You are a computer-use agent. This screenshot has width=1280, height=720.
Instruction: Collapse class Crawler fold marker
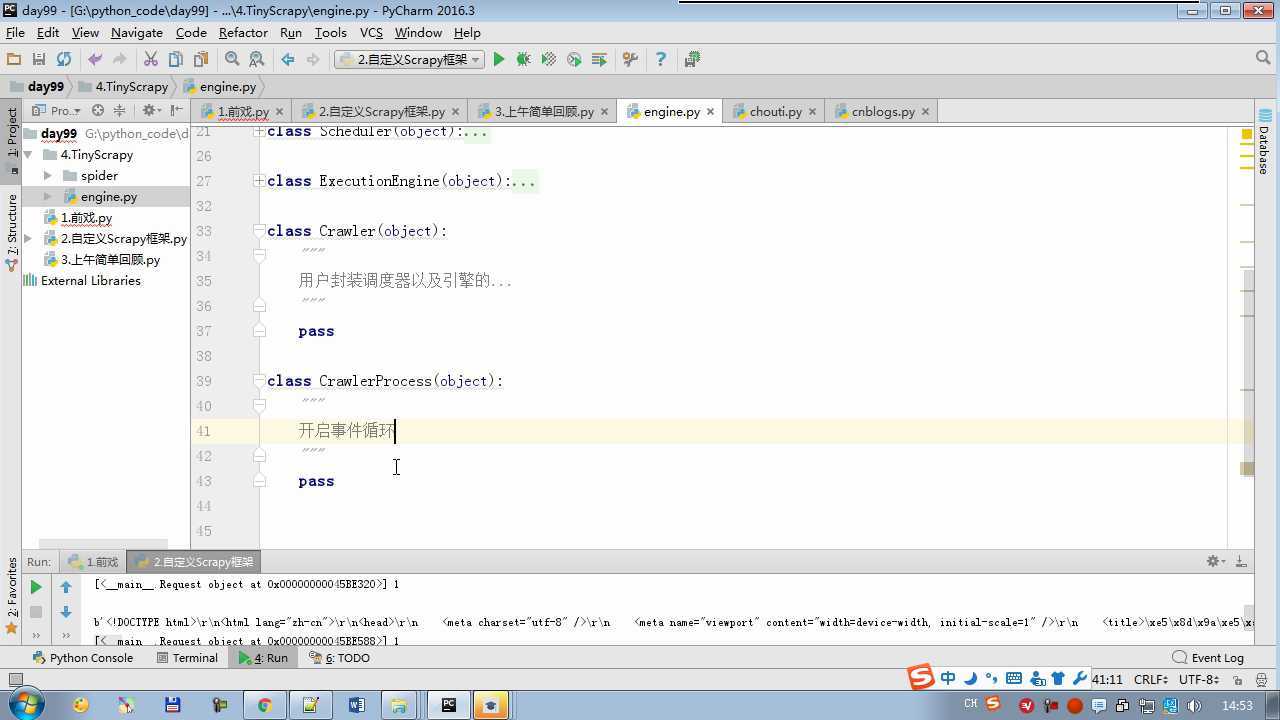click(259, 231)
